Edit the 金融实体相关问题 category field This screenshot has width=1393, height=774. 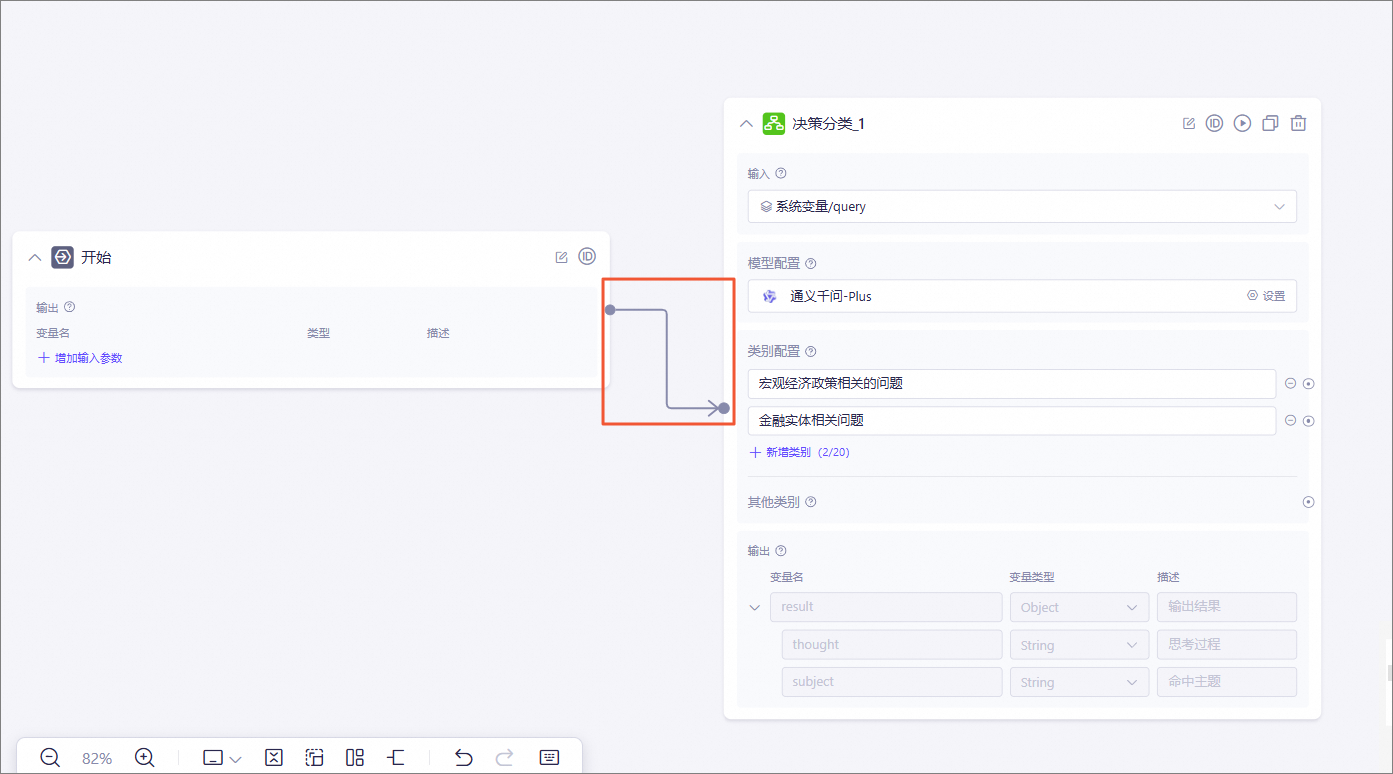tap(1012, 421)
